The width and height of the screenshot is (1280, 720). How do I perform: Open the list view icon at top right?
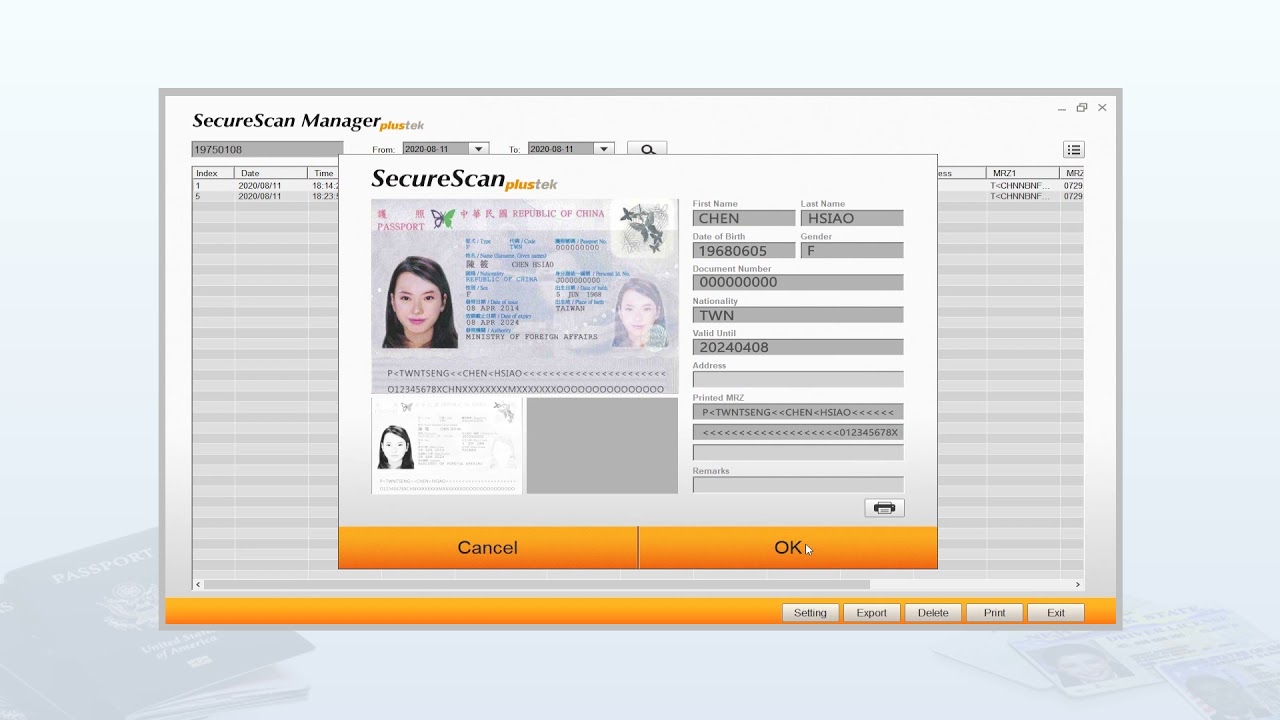pos(1073,149)
